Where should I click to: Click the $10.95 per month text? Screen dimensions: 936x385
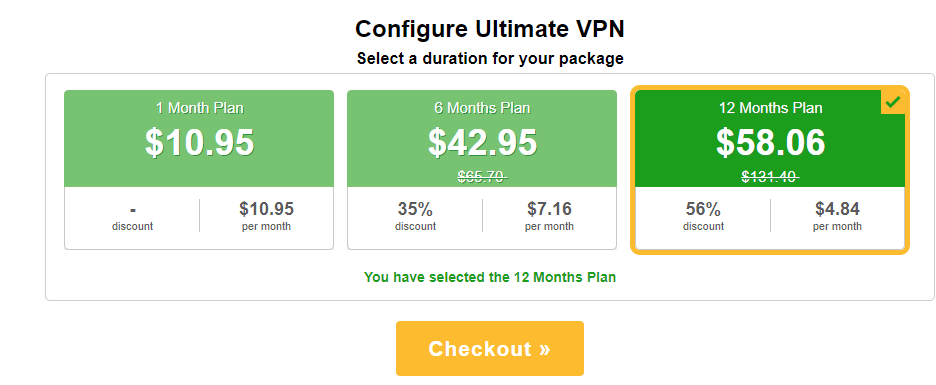tap(266, 215)
